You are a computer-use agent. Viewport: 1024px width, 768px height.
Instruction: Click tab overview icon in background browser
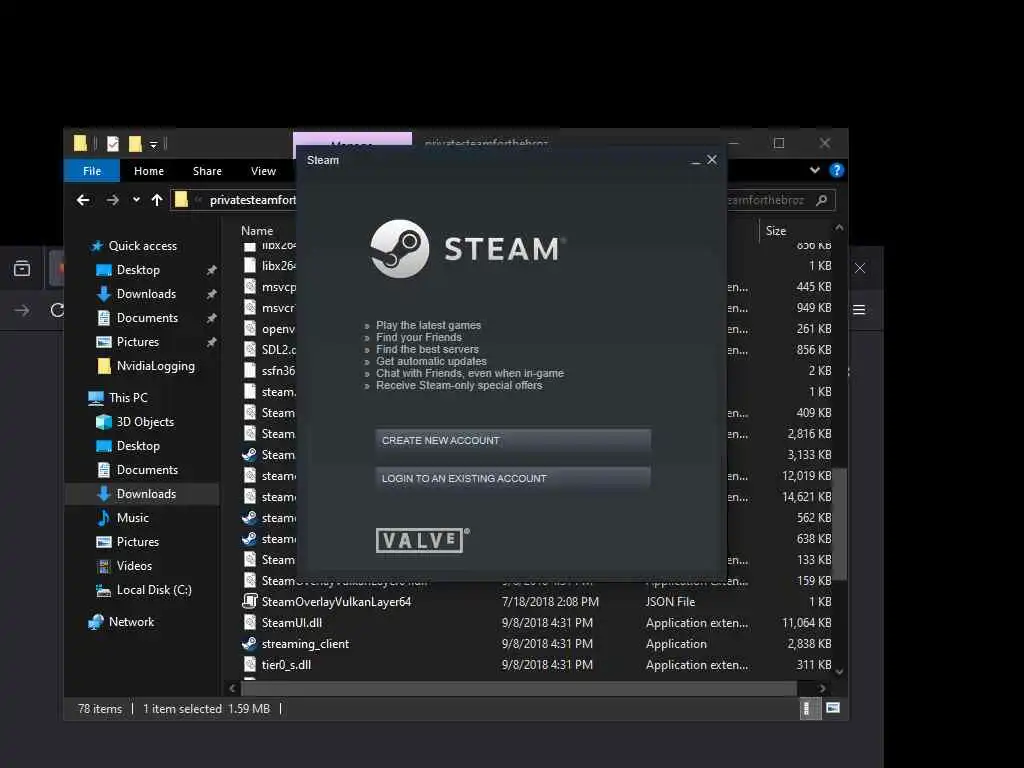(x=22, y=268)
